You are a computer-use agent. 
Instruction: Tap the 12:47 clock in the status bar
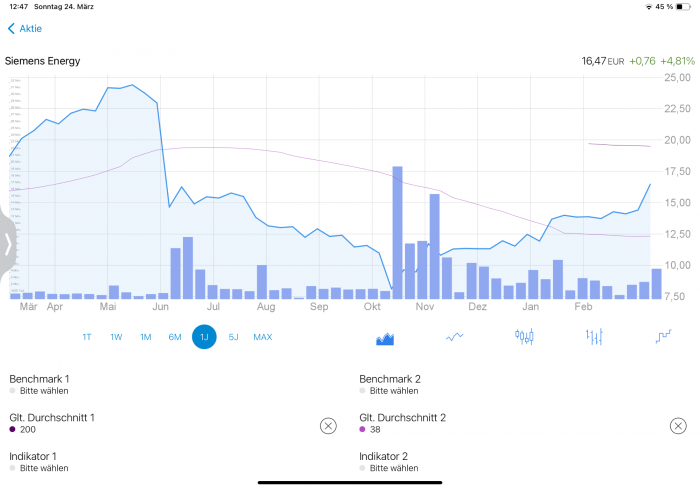coord(18,7)
